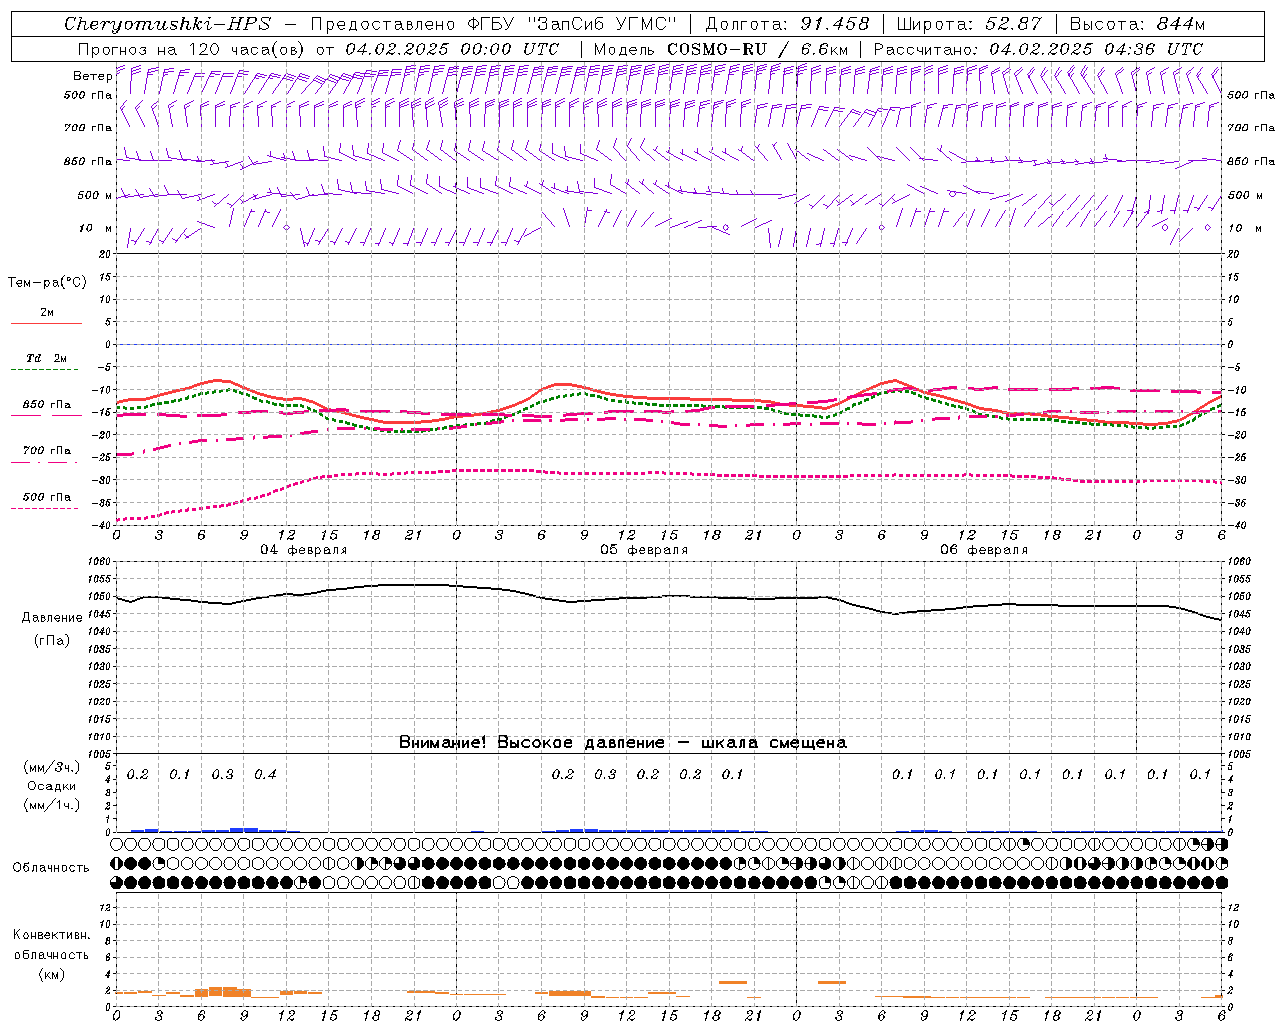Click the 'Тем-ра(°C)' temperature legend title
This screenshot has height=1024, width=1280.
47,283
